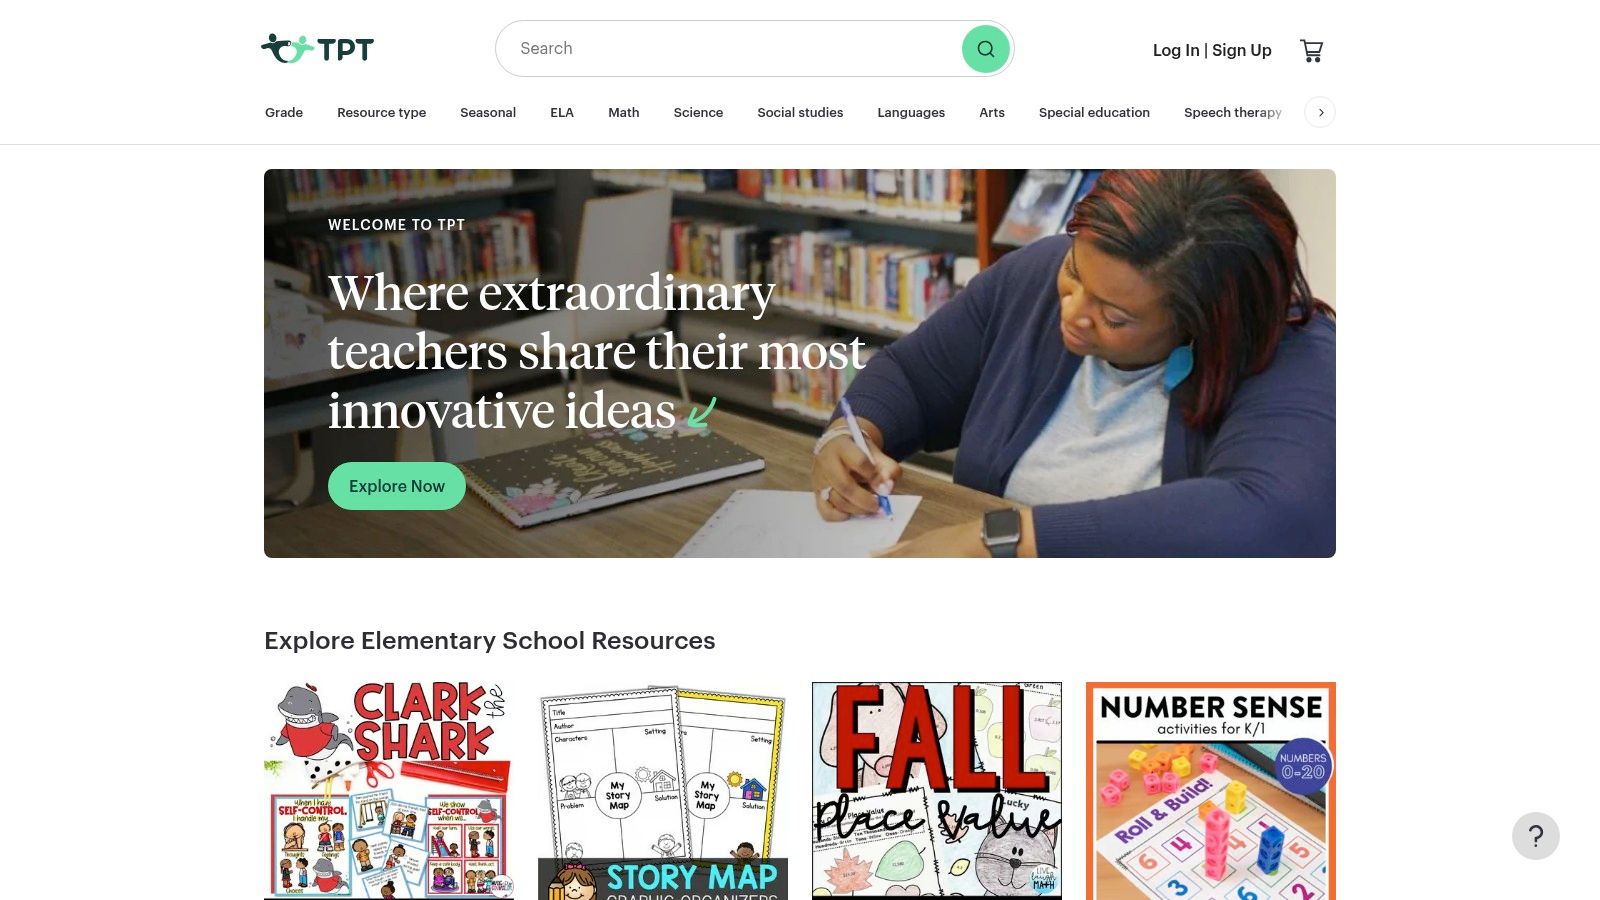The height and width of the screenshot is (900, 1600).
Task: Open the Languages category
Action: [911, 112]
